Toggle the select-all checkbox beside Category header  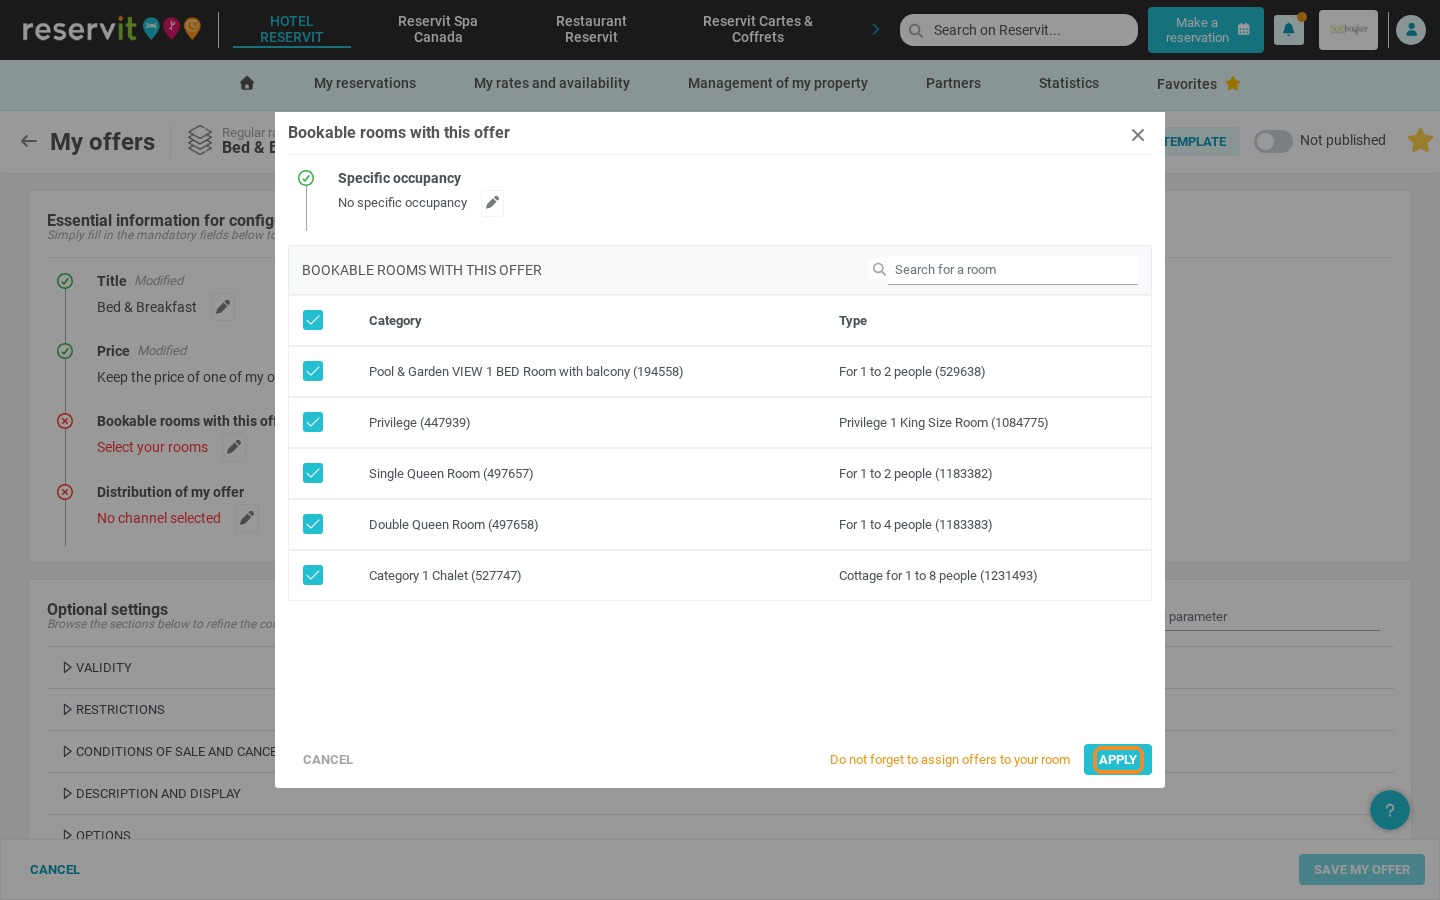tap(313, 320)
